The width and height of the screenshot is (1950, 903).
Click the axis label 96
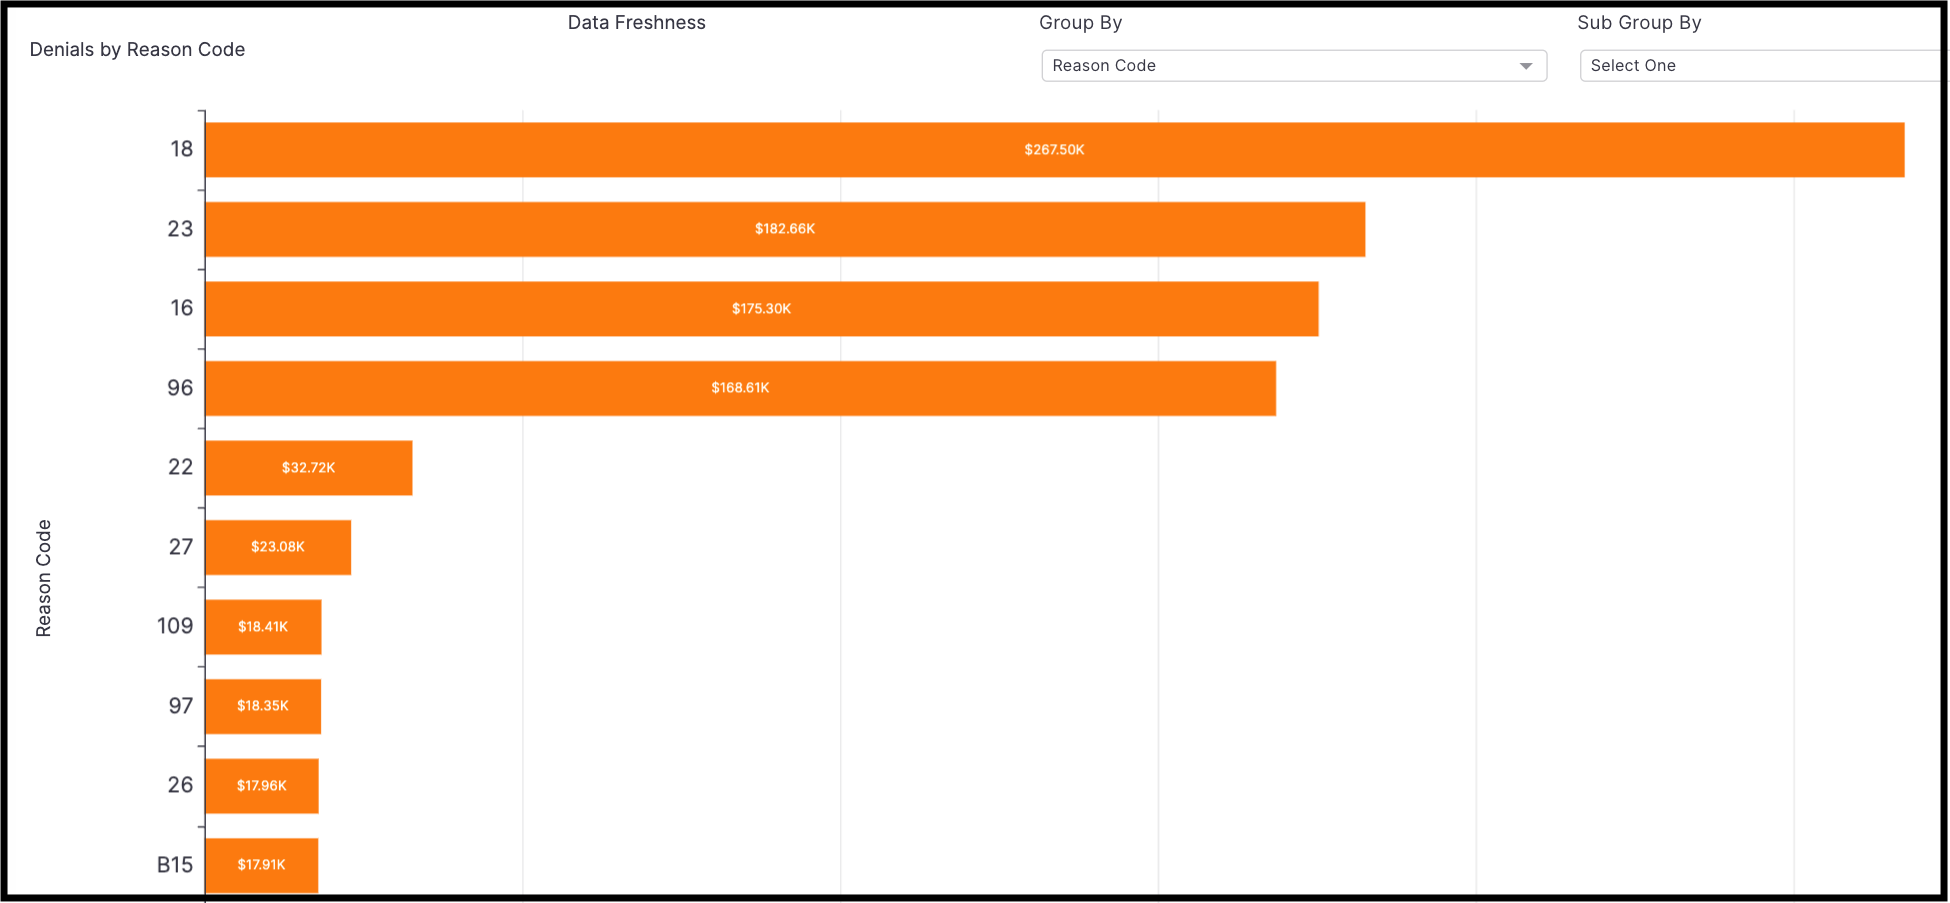coord(180,388)
